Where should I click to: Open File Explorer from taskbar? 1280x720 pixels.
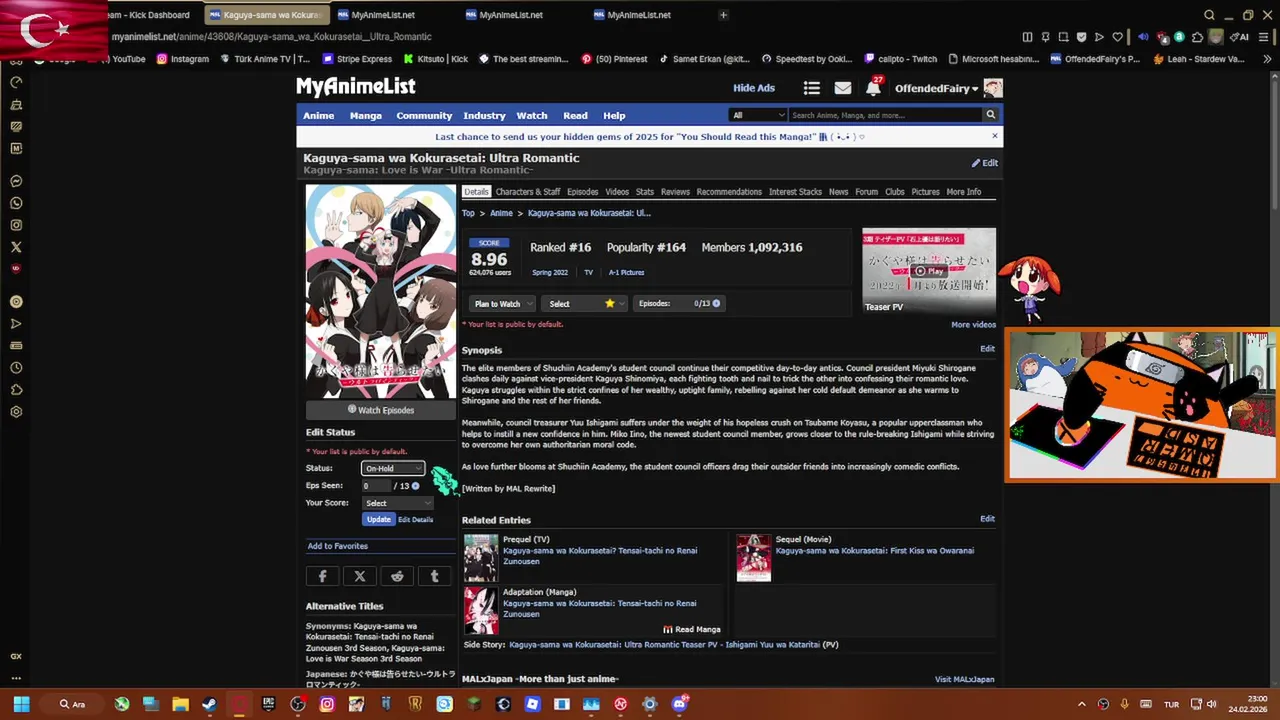click(180, 704)
